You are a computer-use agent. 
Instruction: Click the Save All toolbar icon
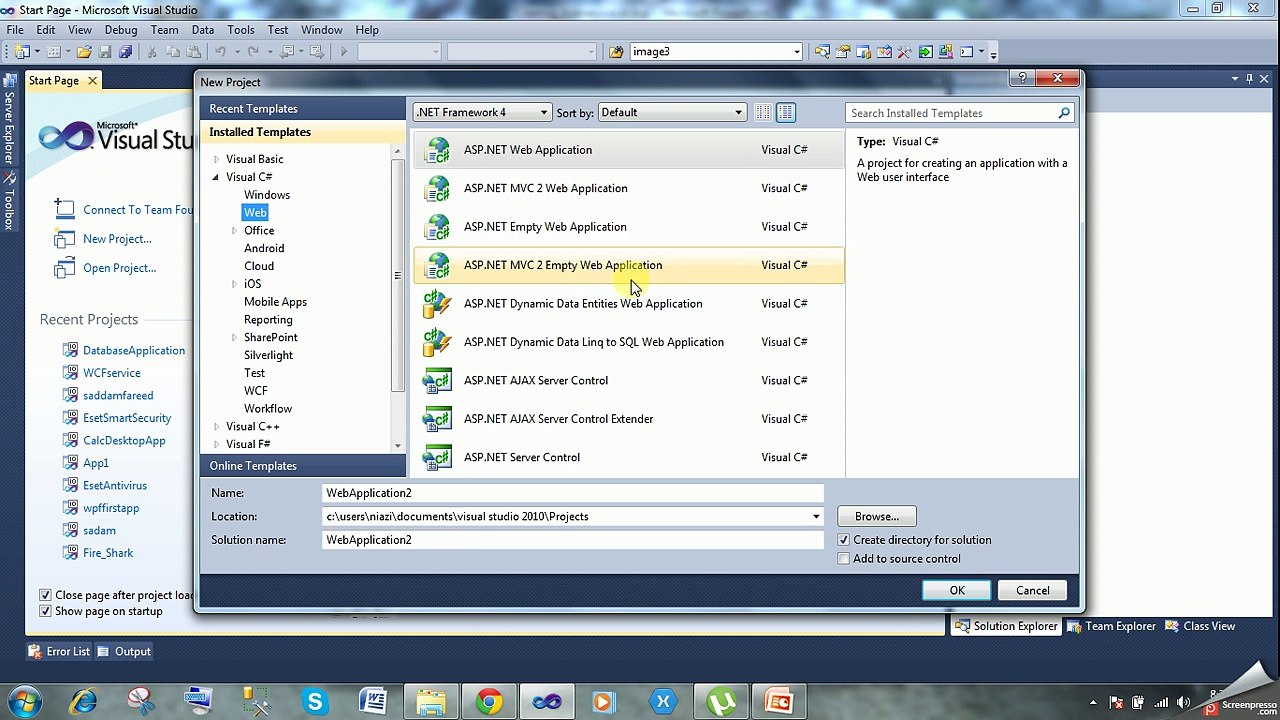(125, 52)
